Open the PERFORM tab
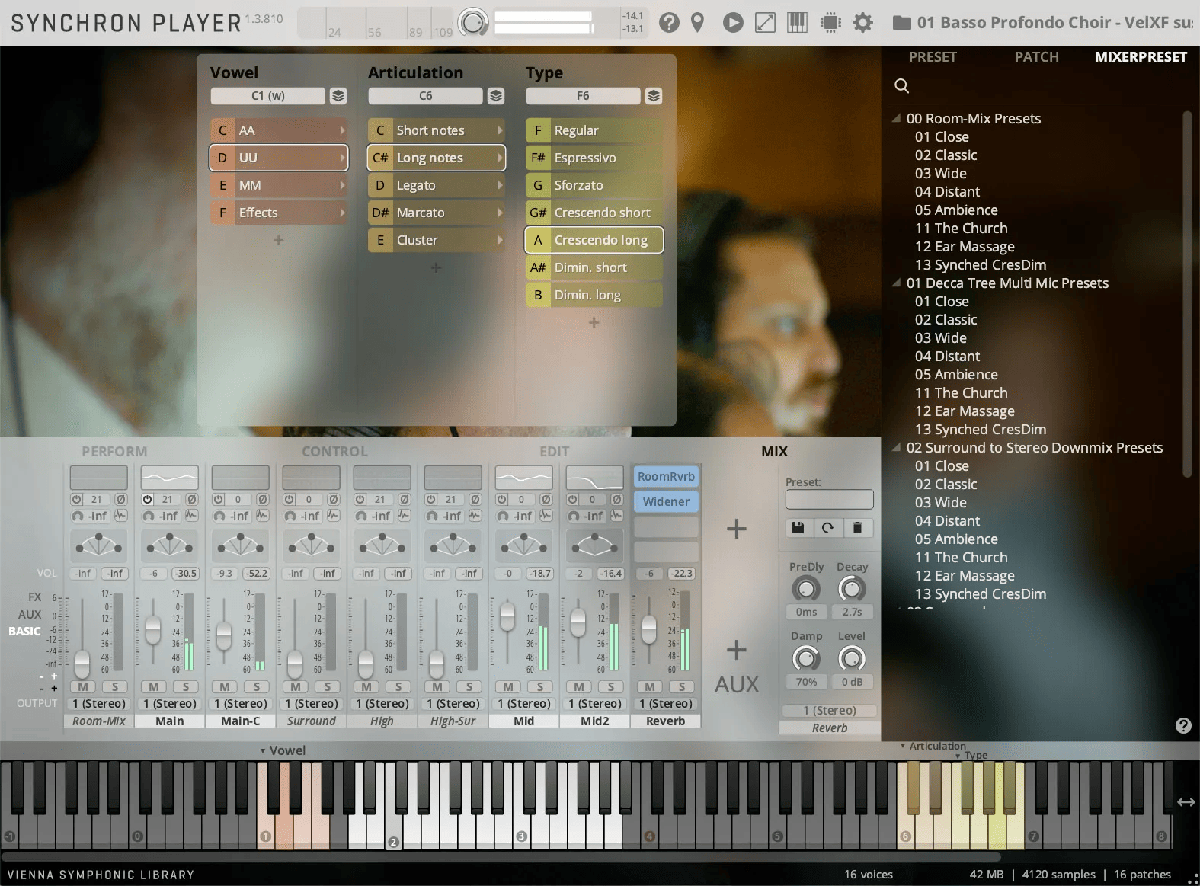This screenshot has width=1200, height=886. [114, 452]
